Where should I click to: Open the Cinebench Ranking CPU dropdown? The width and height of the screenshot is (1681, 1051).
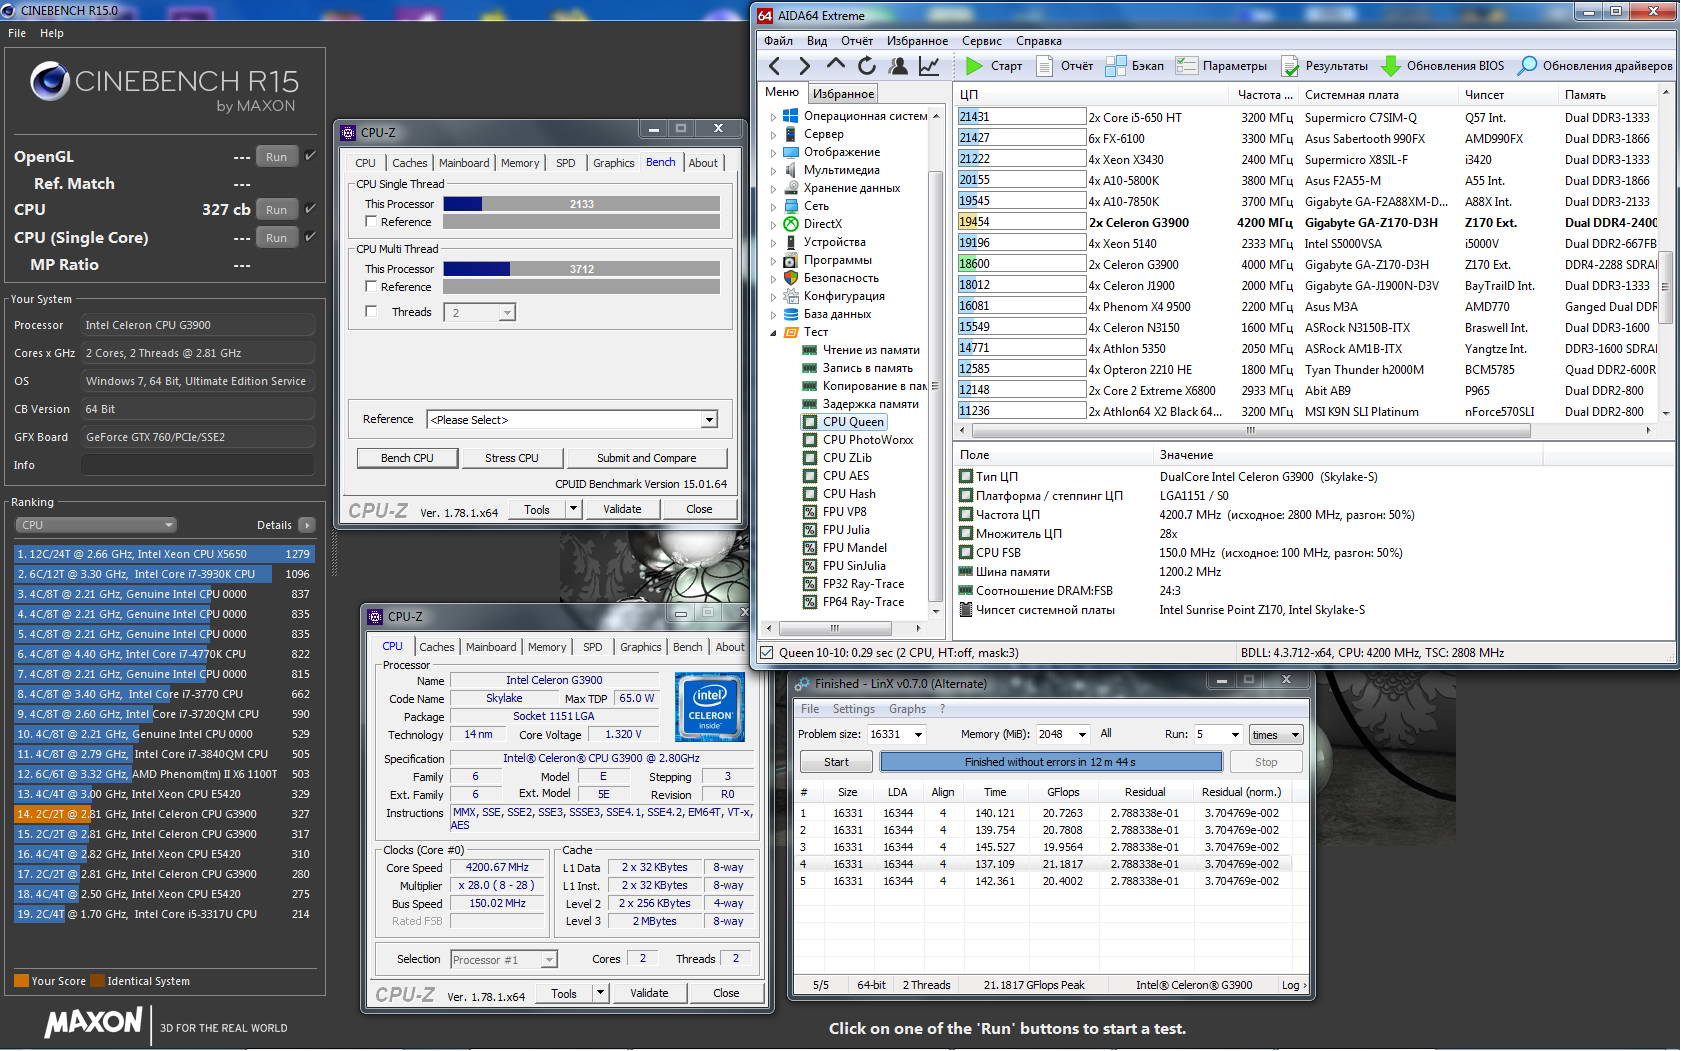tap(95, 525)
